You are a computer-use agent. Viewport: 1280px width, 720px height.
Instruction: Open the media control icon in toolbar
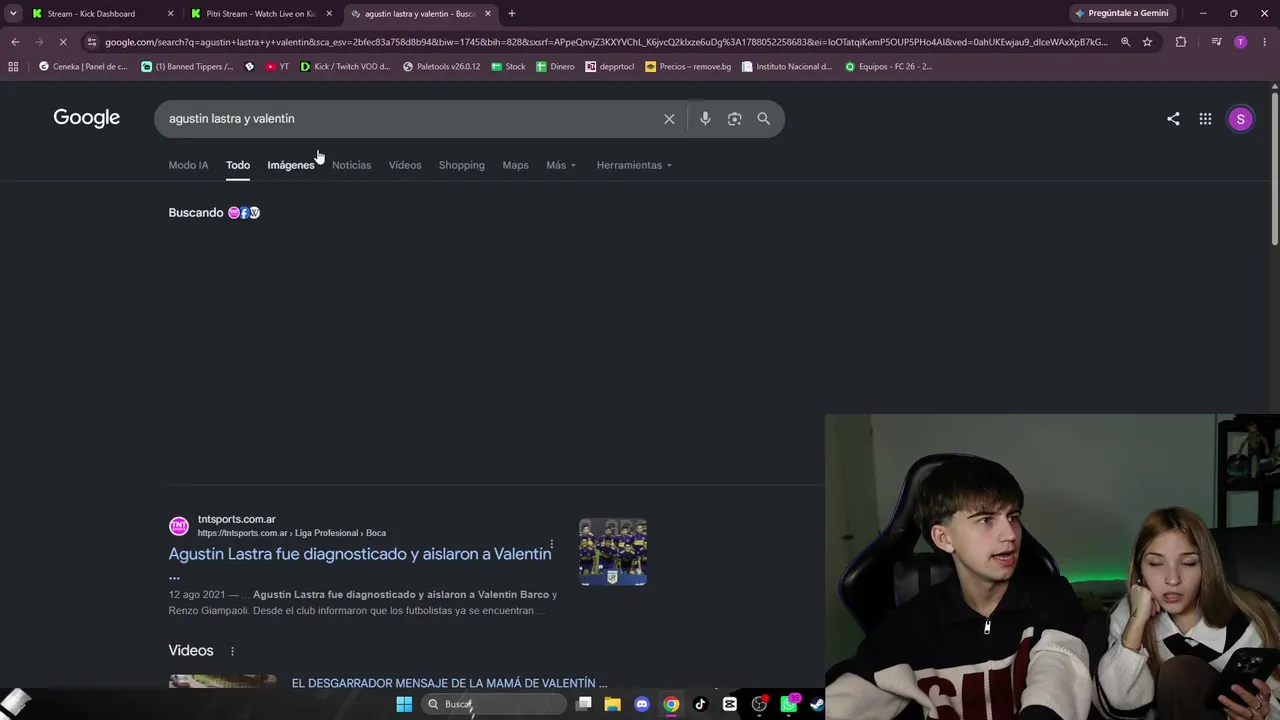pos(1216,42)
